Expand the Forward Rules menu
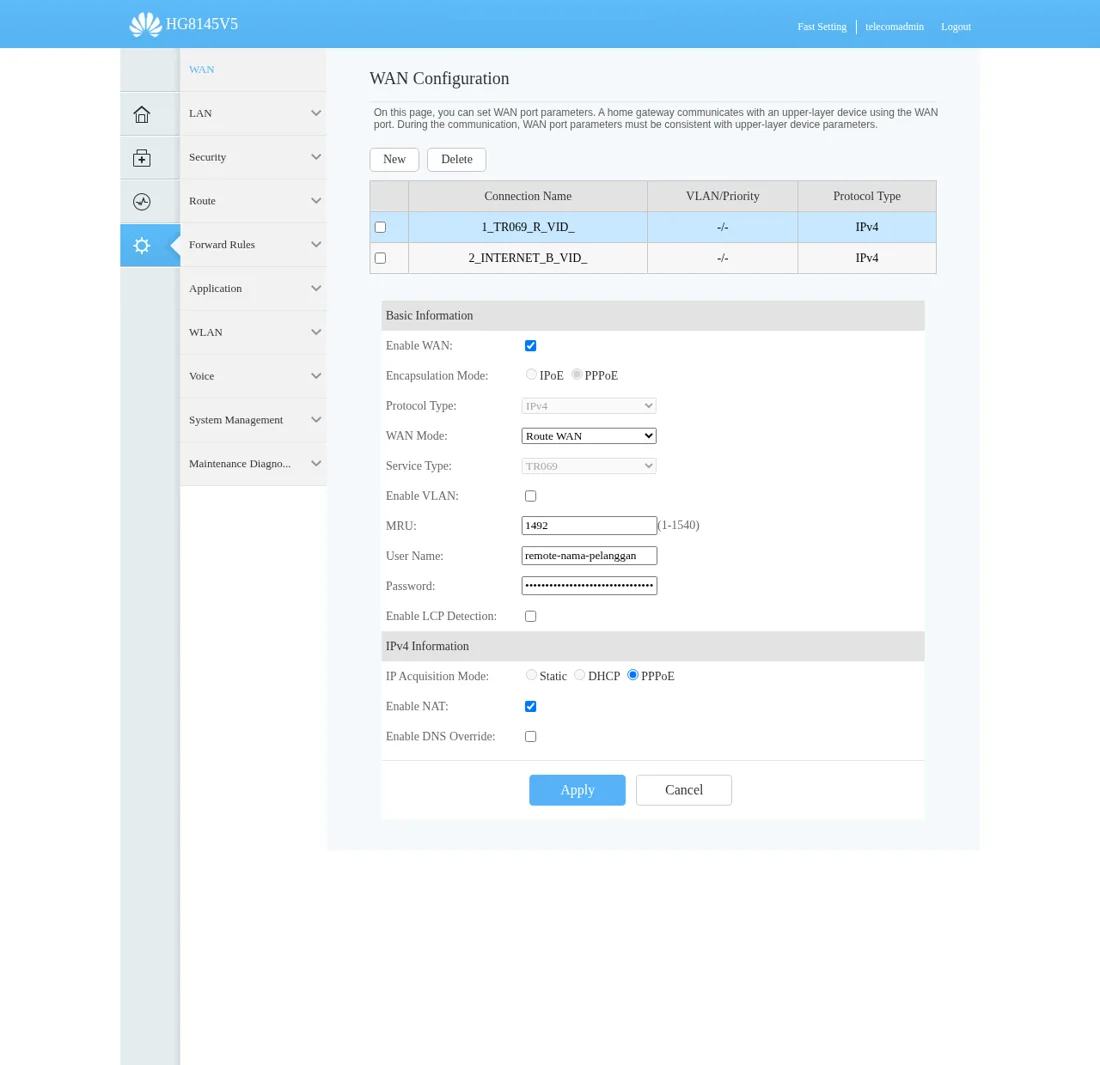 [x=253, y=245]
